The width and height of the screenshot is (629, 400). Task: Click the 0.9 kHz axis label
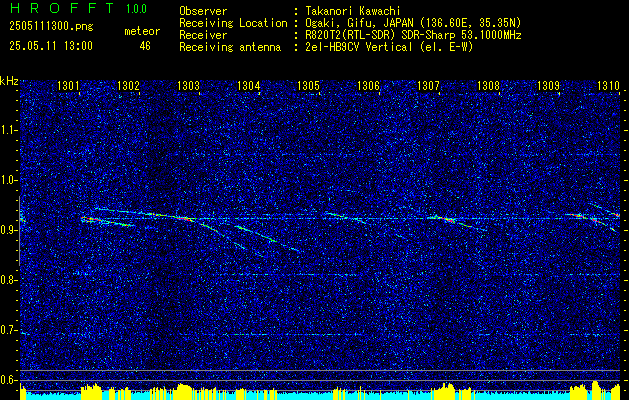(8, 230)
